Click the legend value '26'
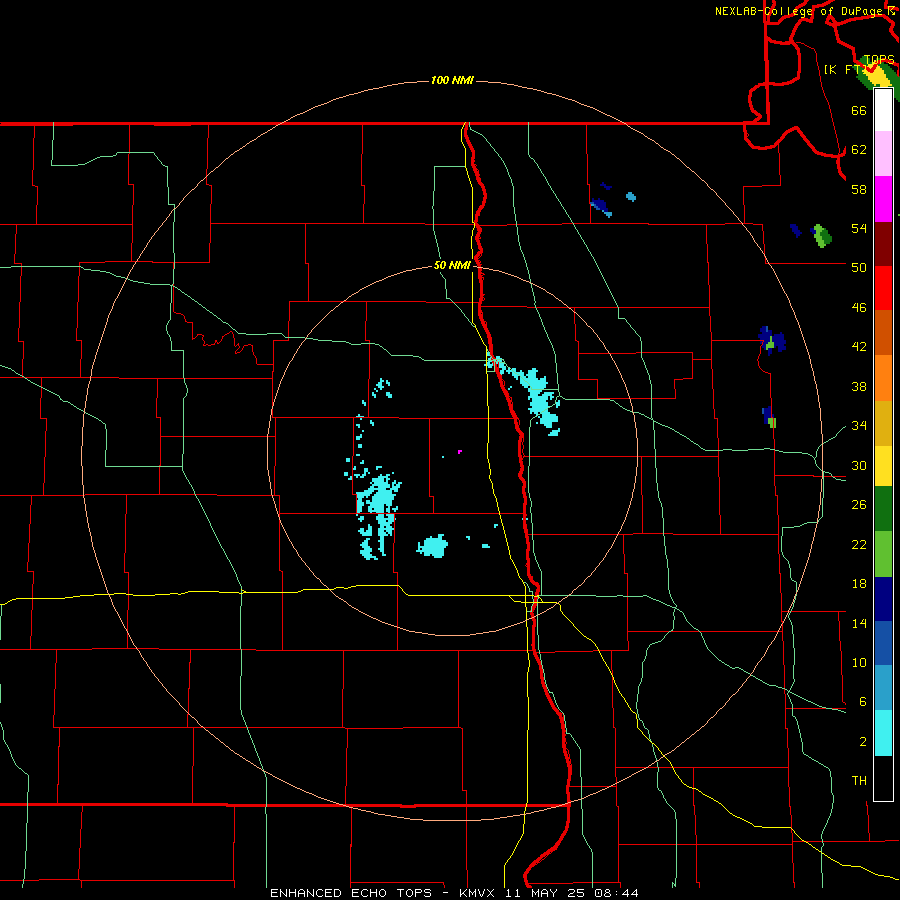900x900 pixels. pyautogui.click(x=859, y=505)
